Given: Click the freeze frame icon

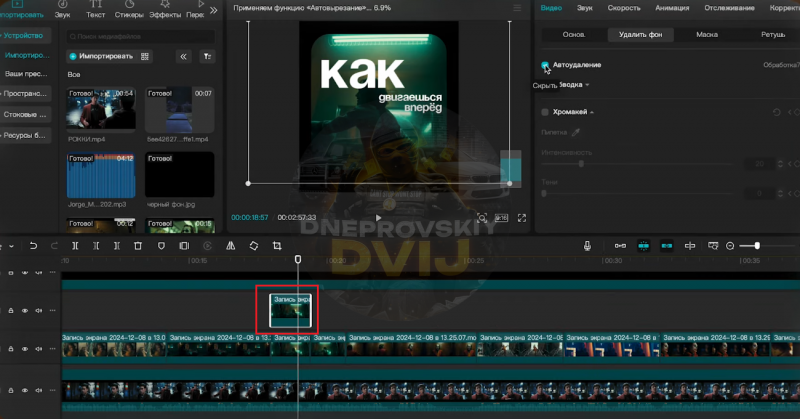Looking at the screenshot, I should point(184,246).
